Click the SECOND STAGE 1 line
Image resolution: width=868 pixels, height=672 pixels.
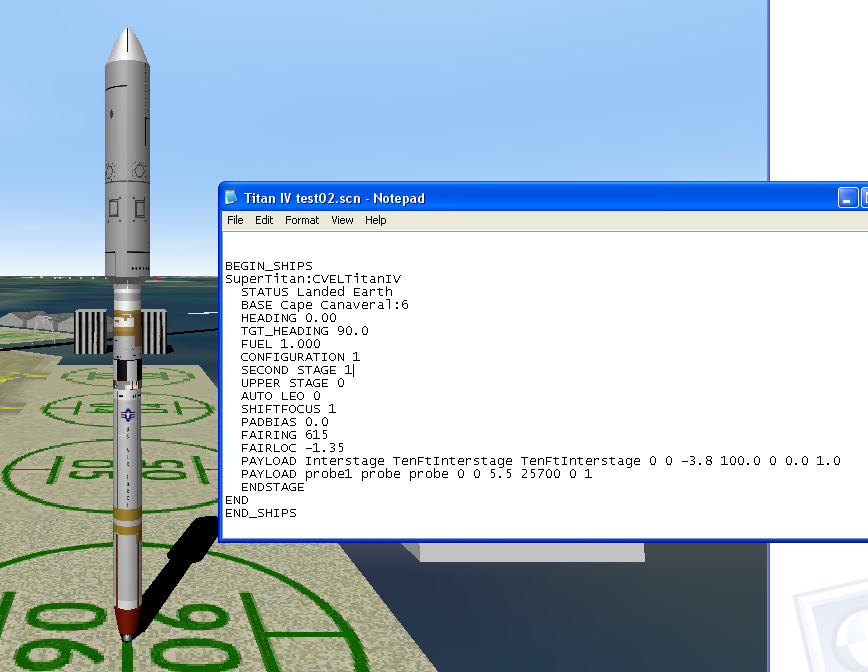297,370
